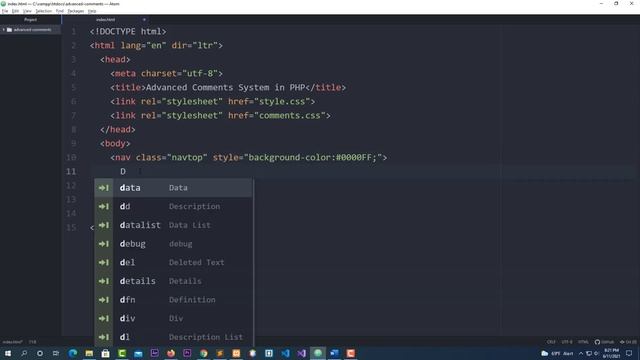Viewport: 640px width, 360px height.
Task: Click the snippet icon beside 'dl'
Action: pyautogui.click(x=104, y=337)
